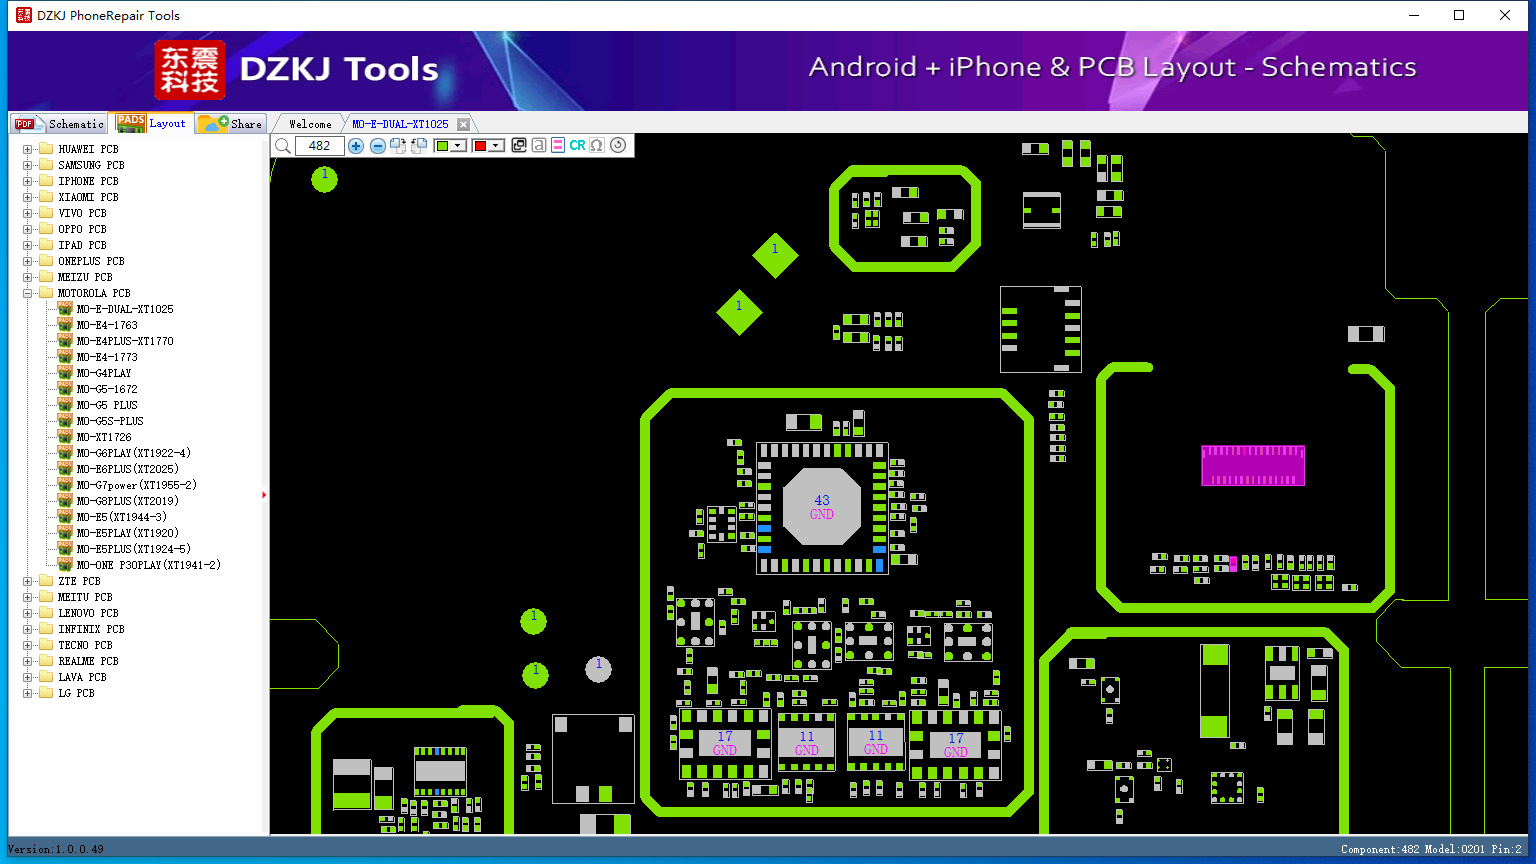1536x864 pixels.
Task: Toggle the letter 'a' text label icon
Action: click(539, 146)
